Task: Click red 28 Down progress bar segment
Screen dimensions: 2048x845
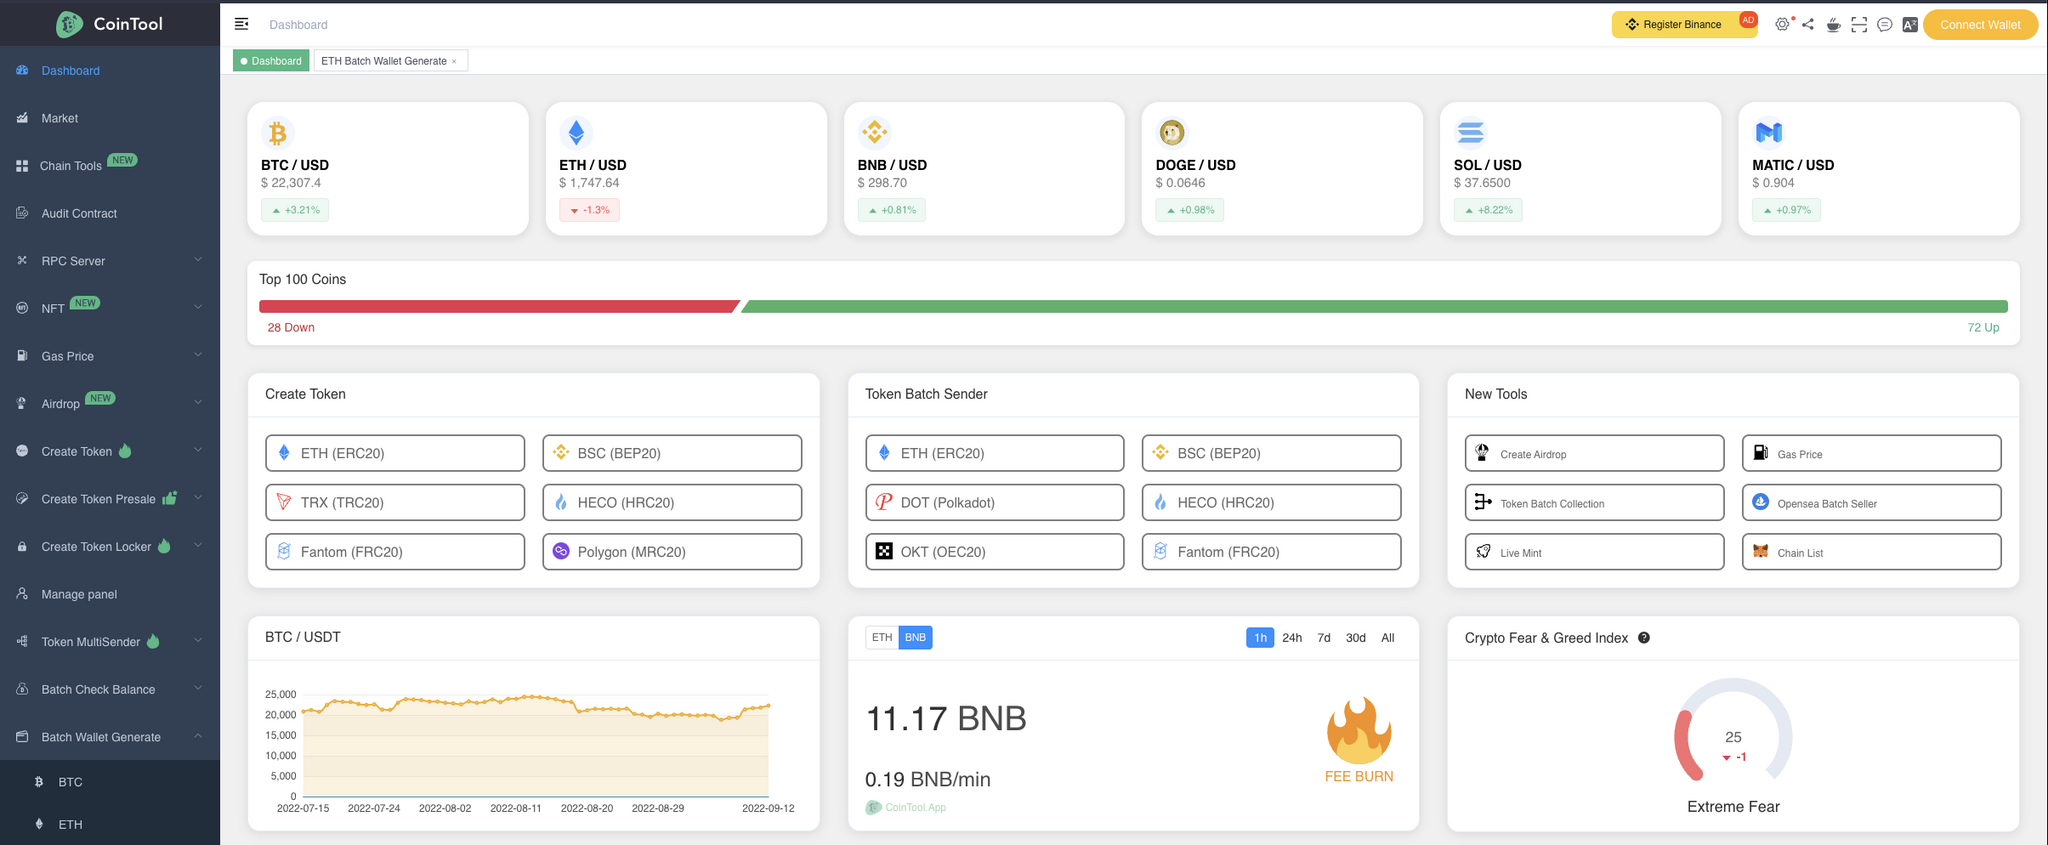Action: pos(499,307)
